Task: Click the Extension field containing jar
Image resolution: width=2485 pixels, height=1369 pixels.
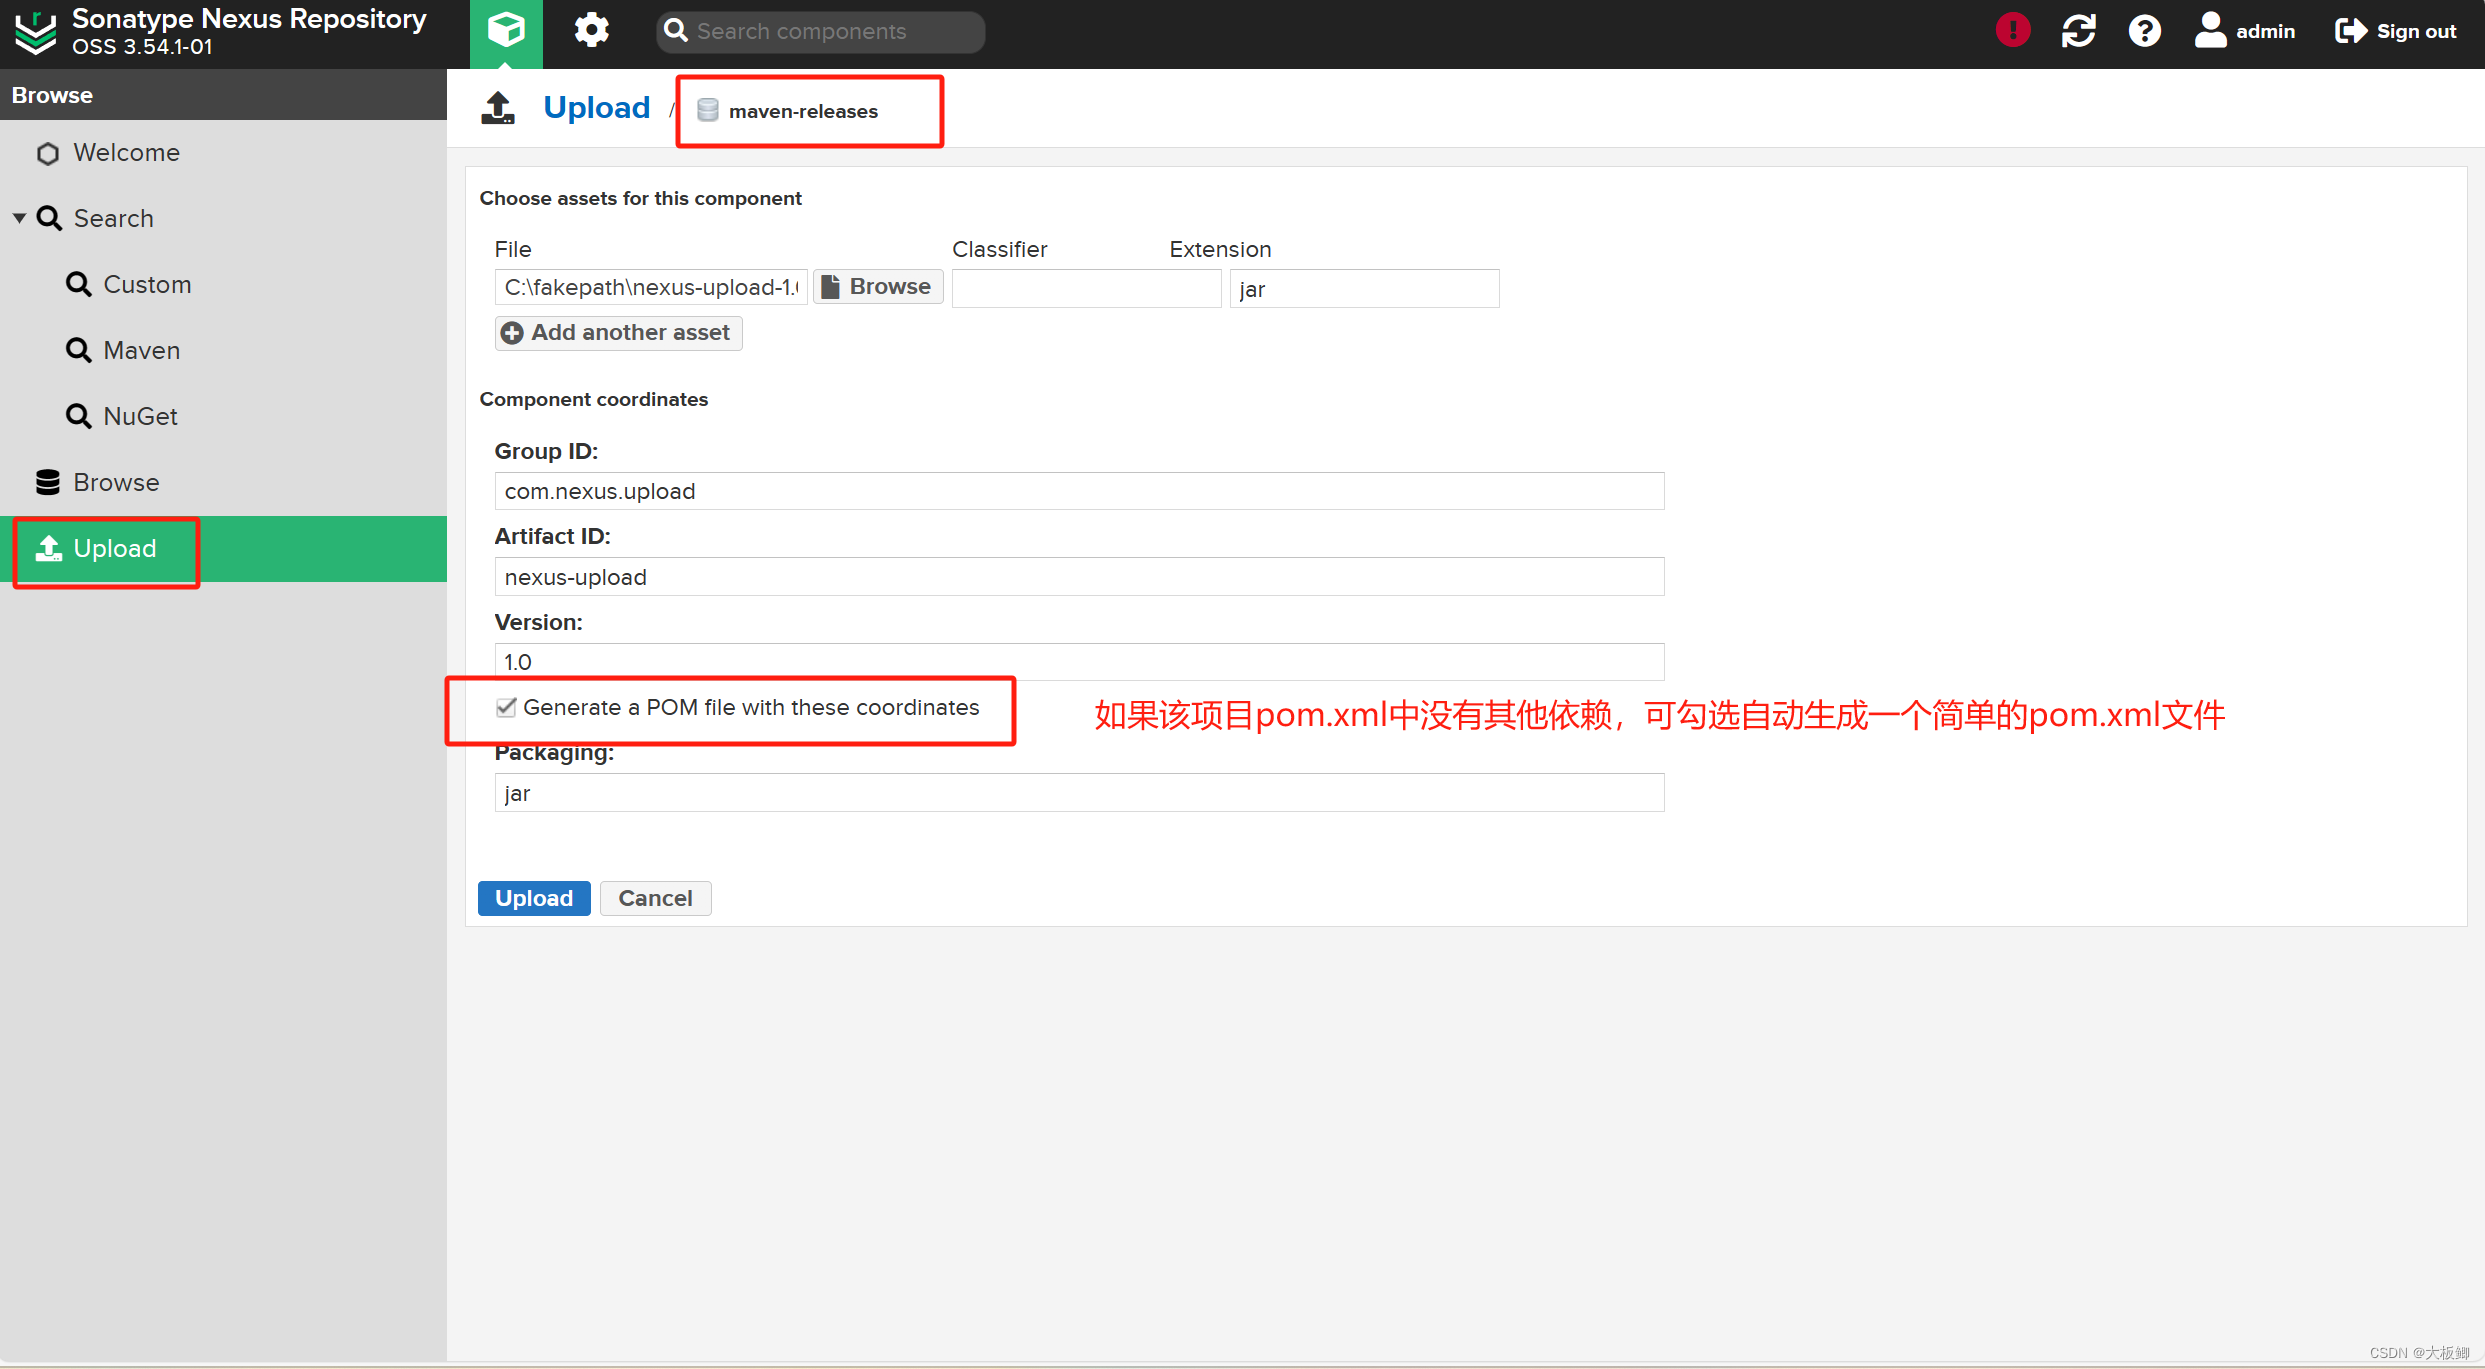Action: click(1364, 288)
